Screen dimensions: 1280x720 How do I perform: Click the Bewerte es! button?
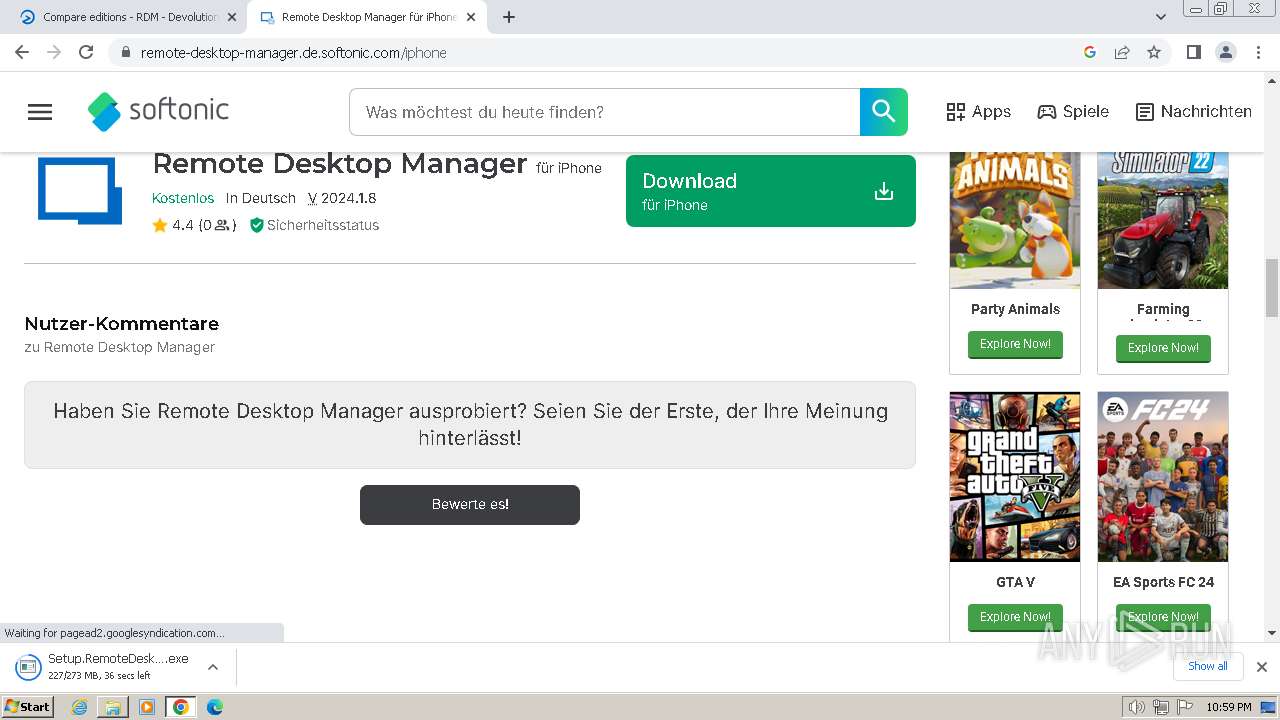click(x=470, y=505)
